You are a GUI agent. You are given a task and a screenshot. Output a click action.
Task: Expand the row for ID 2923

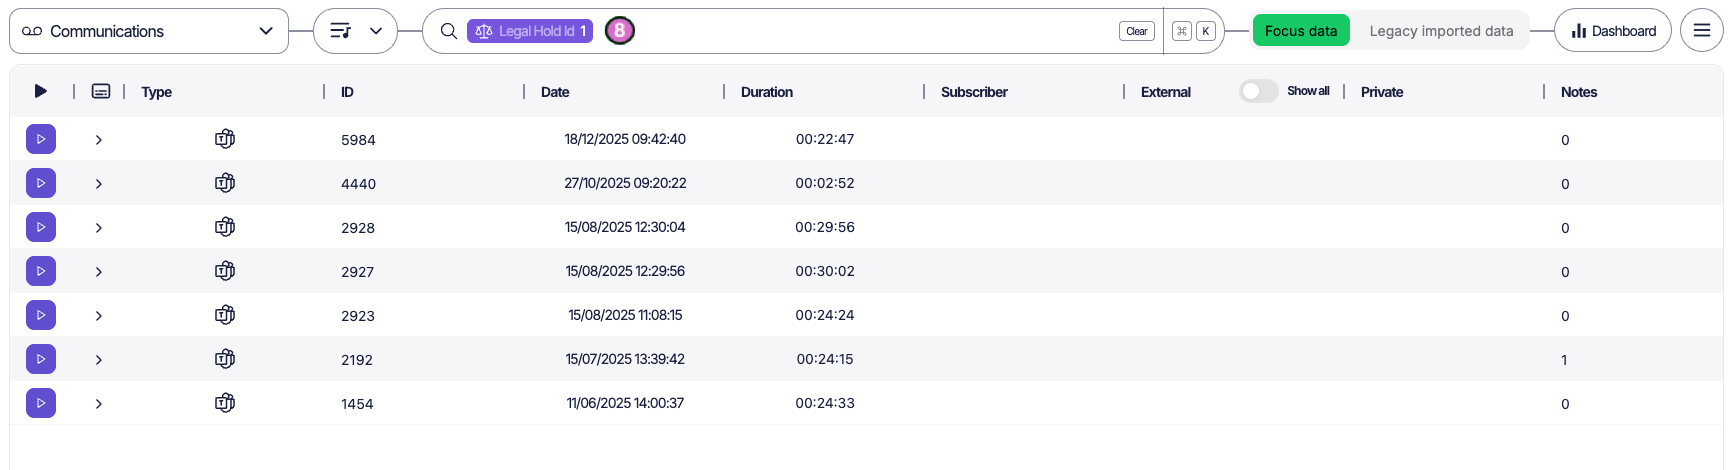click(x=99, y=316)
